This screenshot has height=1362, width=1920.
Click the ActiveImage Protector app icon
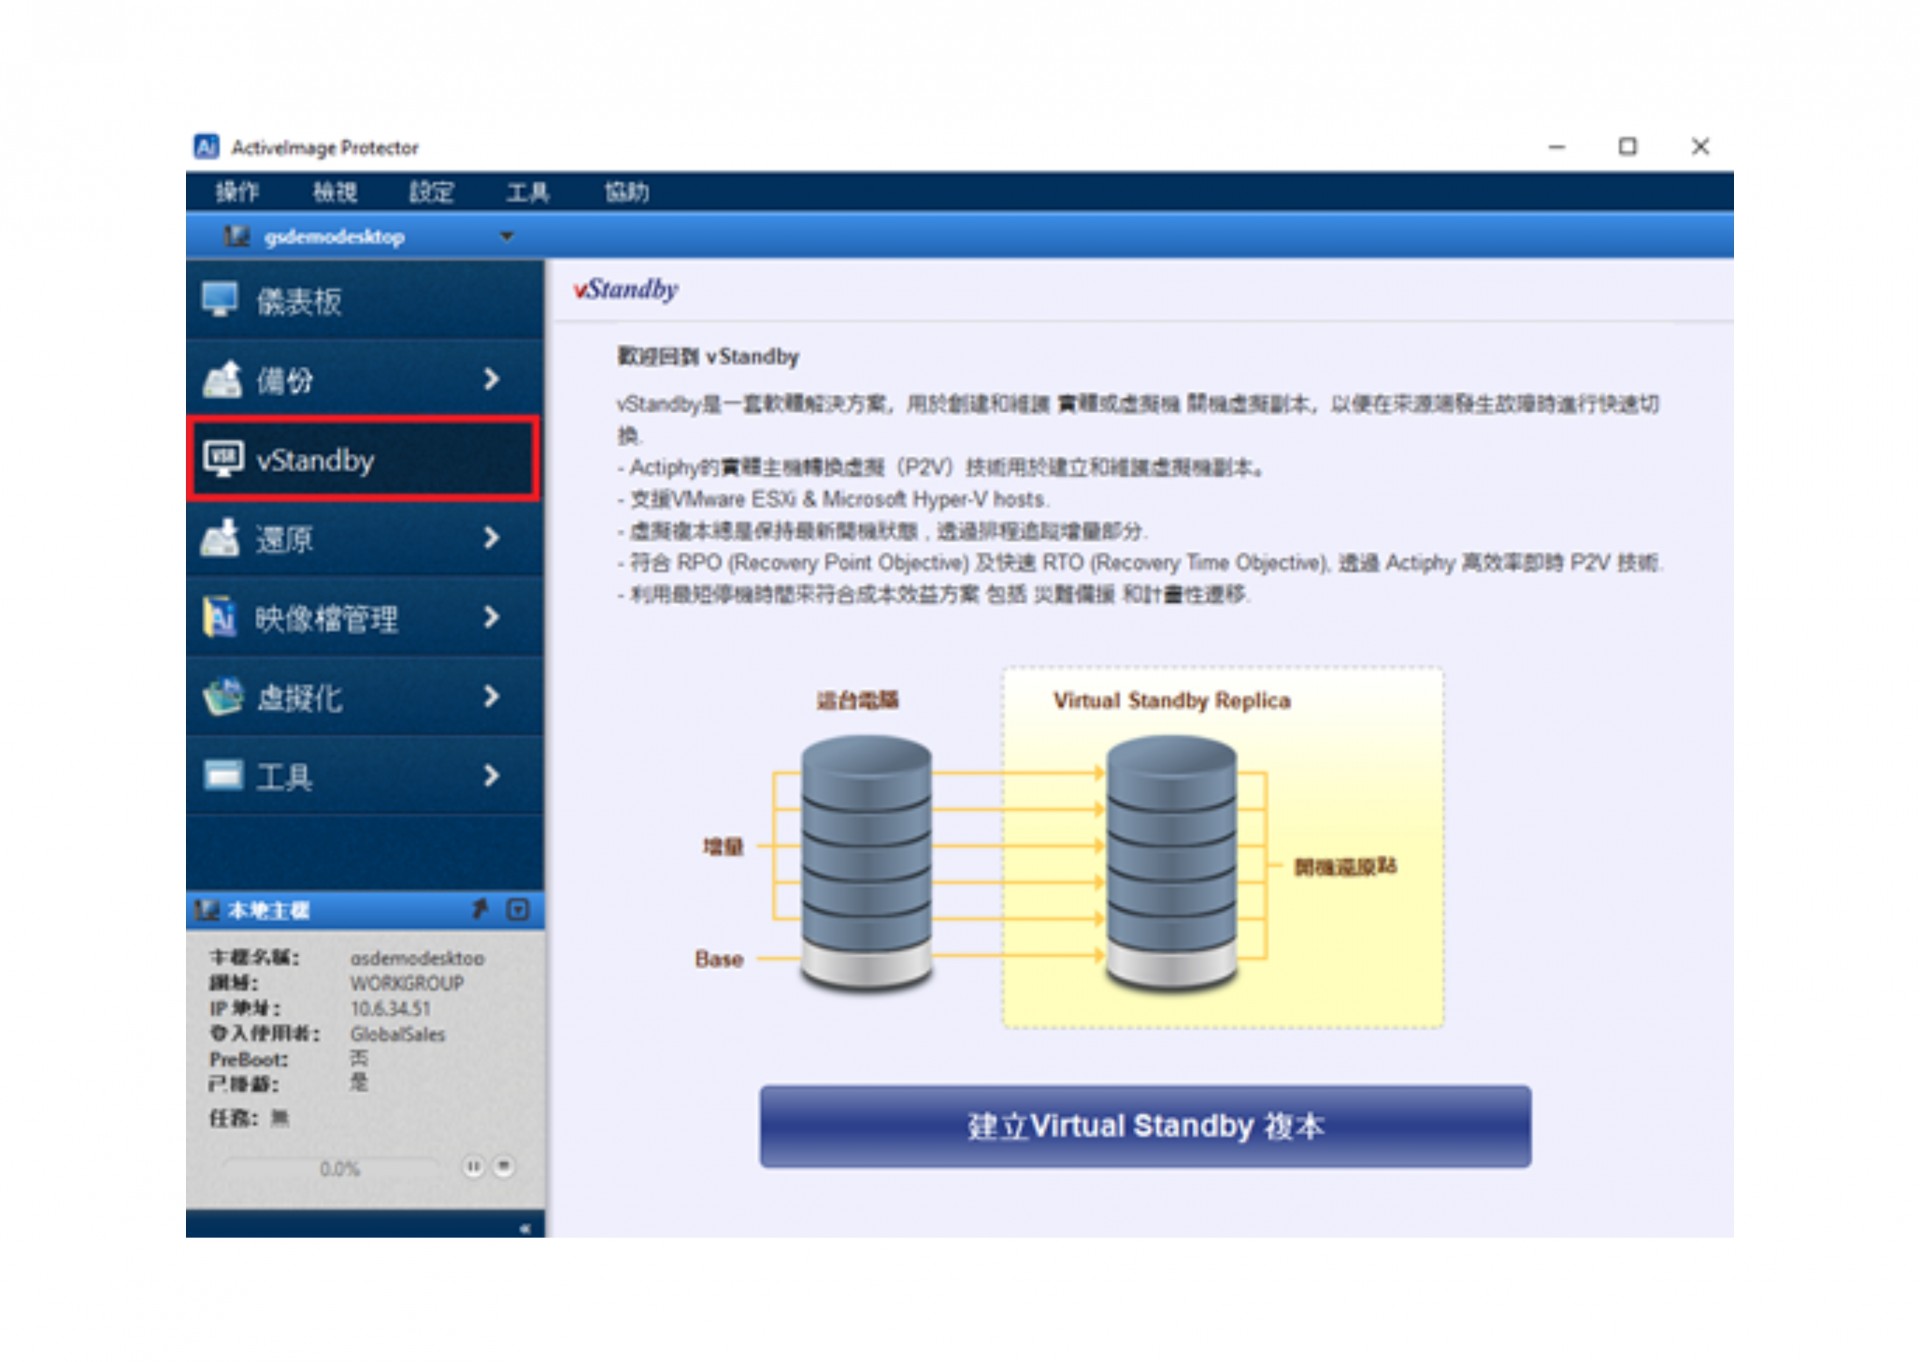pos(206,147)
